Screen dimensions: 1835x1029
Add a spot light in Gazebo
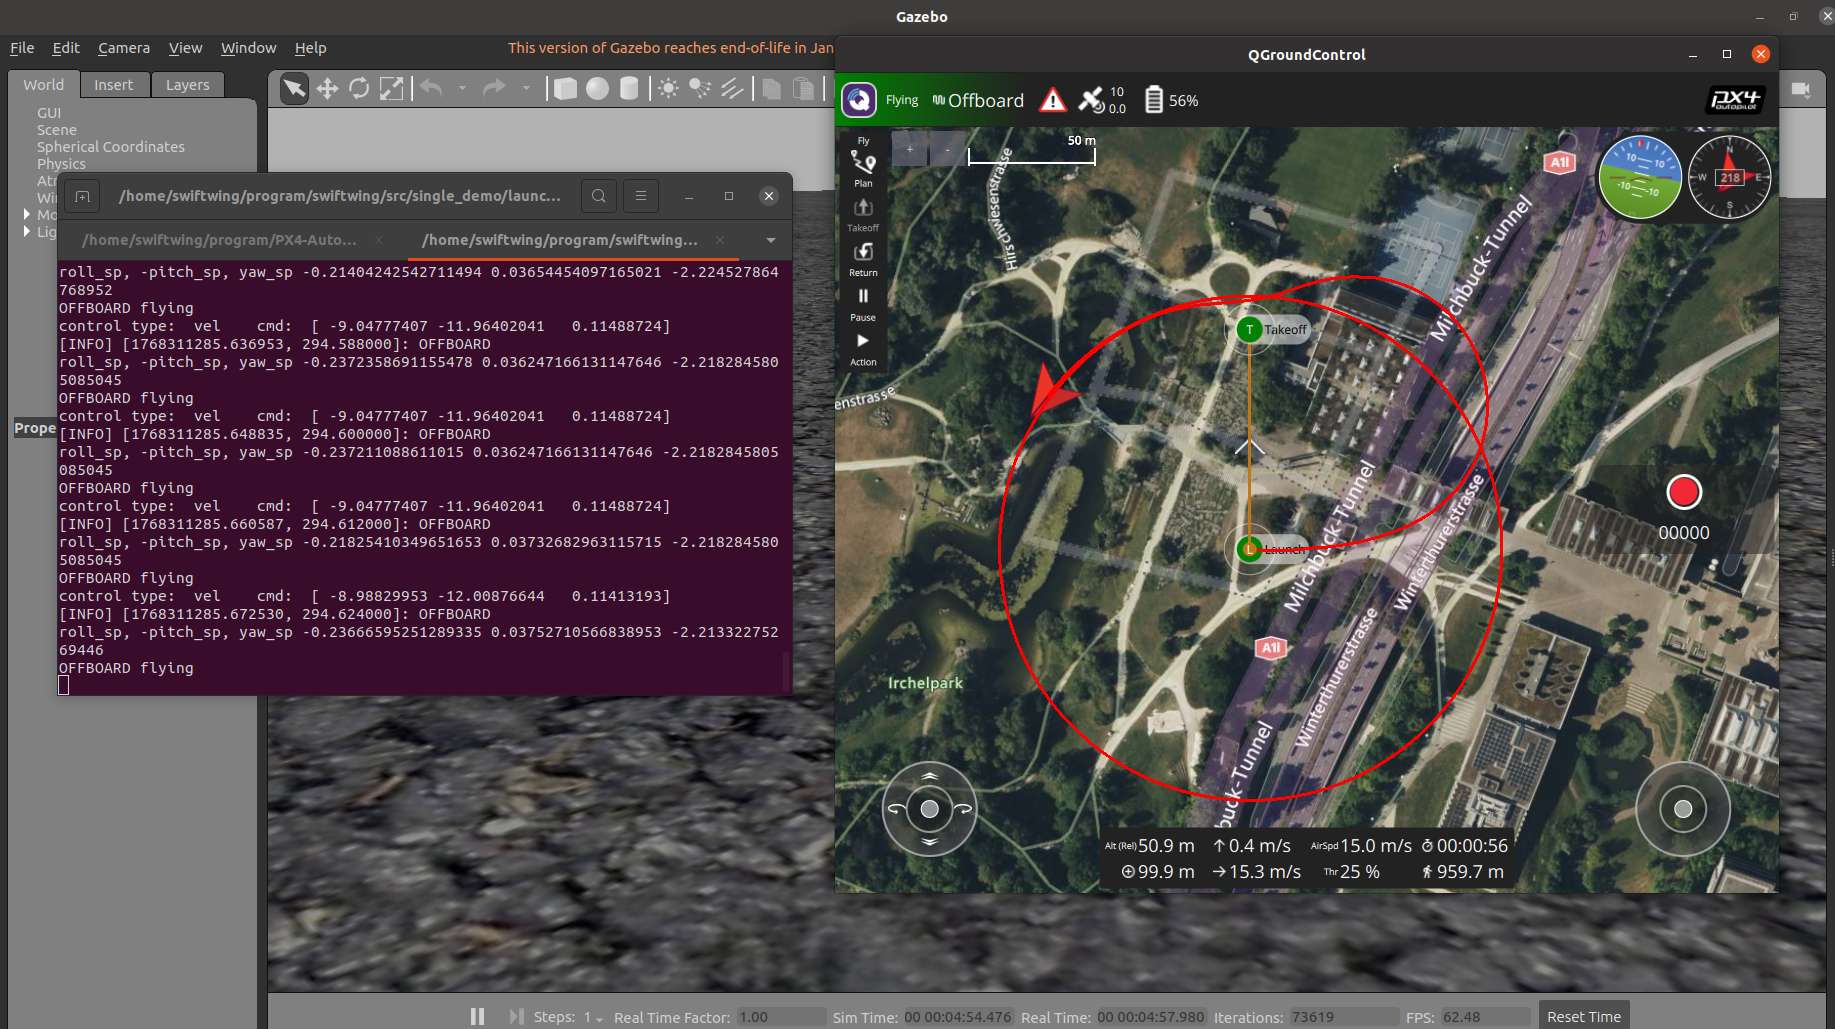tap(700, 89)
